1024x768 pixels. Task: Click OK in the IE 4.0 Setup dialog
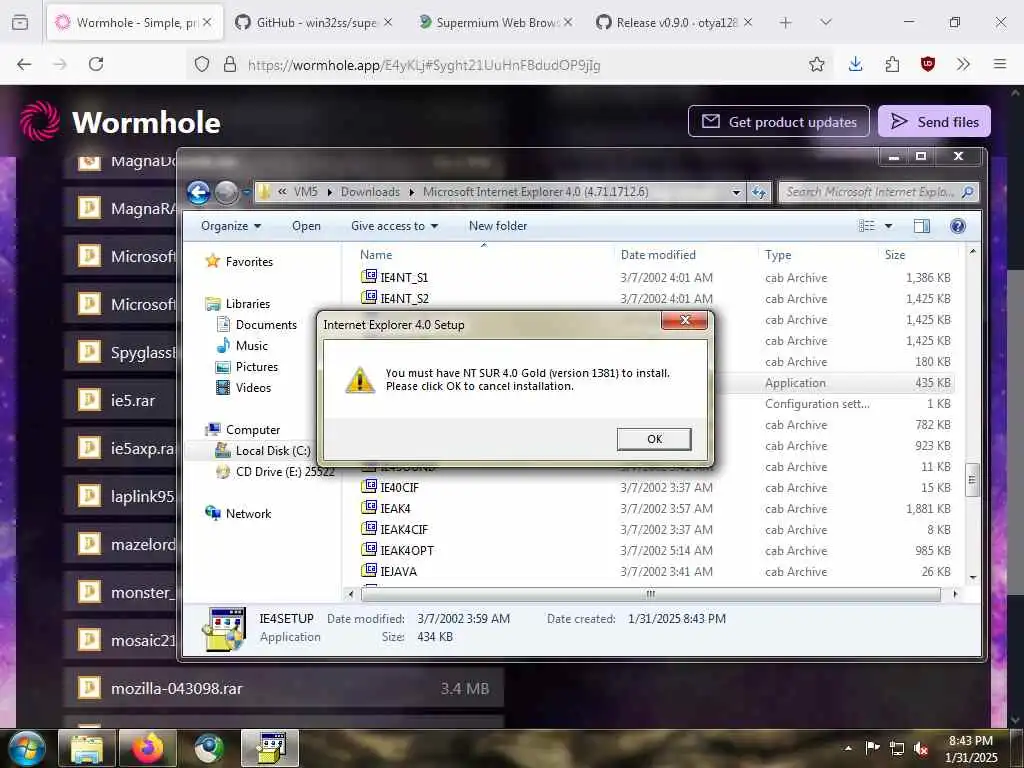pos(654,439)
